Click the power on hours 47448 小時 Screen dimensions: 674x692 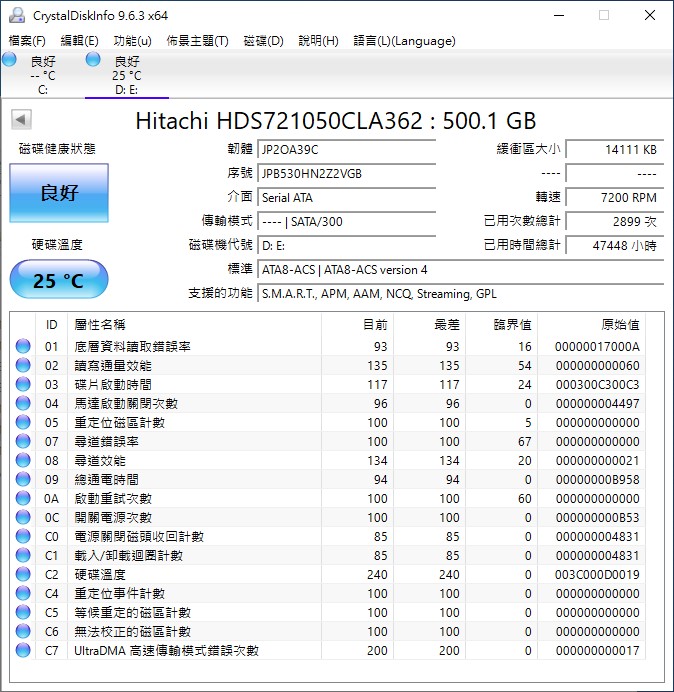[x=614, y=245]
